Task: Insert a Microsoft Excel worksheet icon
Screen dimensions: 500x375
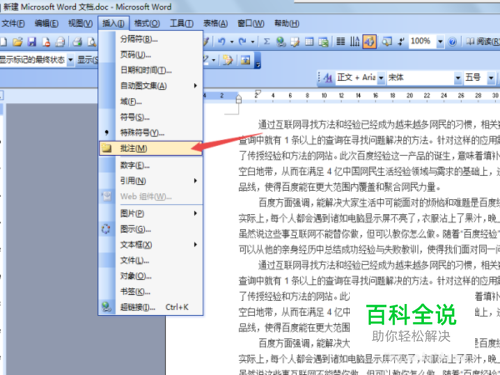Action: (x=323, y=42)
